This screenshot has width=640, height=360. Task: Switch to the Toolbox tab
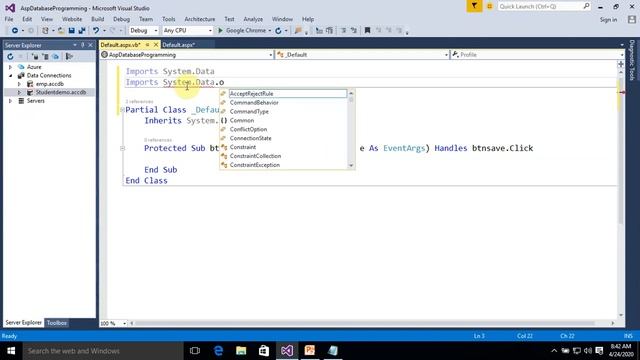(x=56, y=323)
